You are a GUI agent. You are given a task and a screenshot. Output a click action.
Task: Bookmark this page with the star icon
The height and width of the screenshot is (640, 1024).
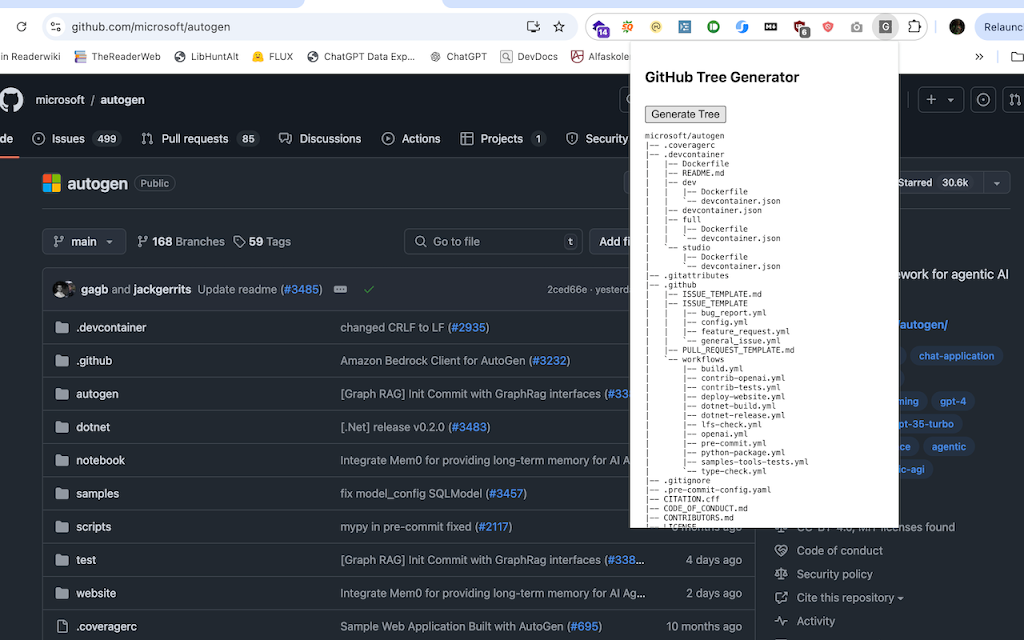pyautogui.click(x=559, y=27)
